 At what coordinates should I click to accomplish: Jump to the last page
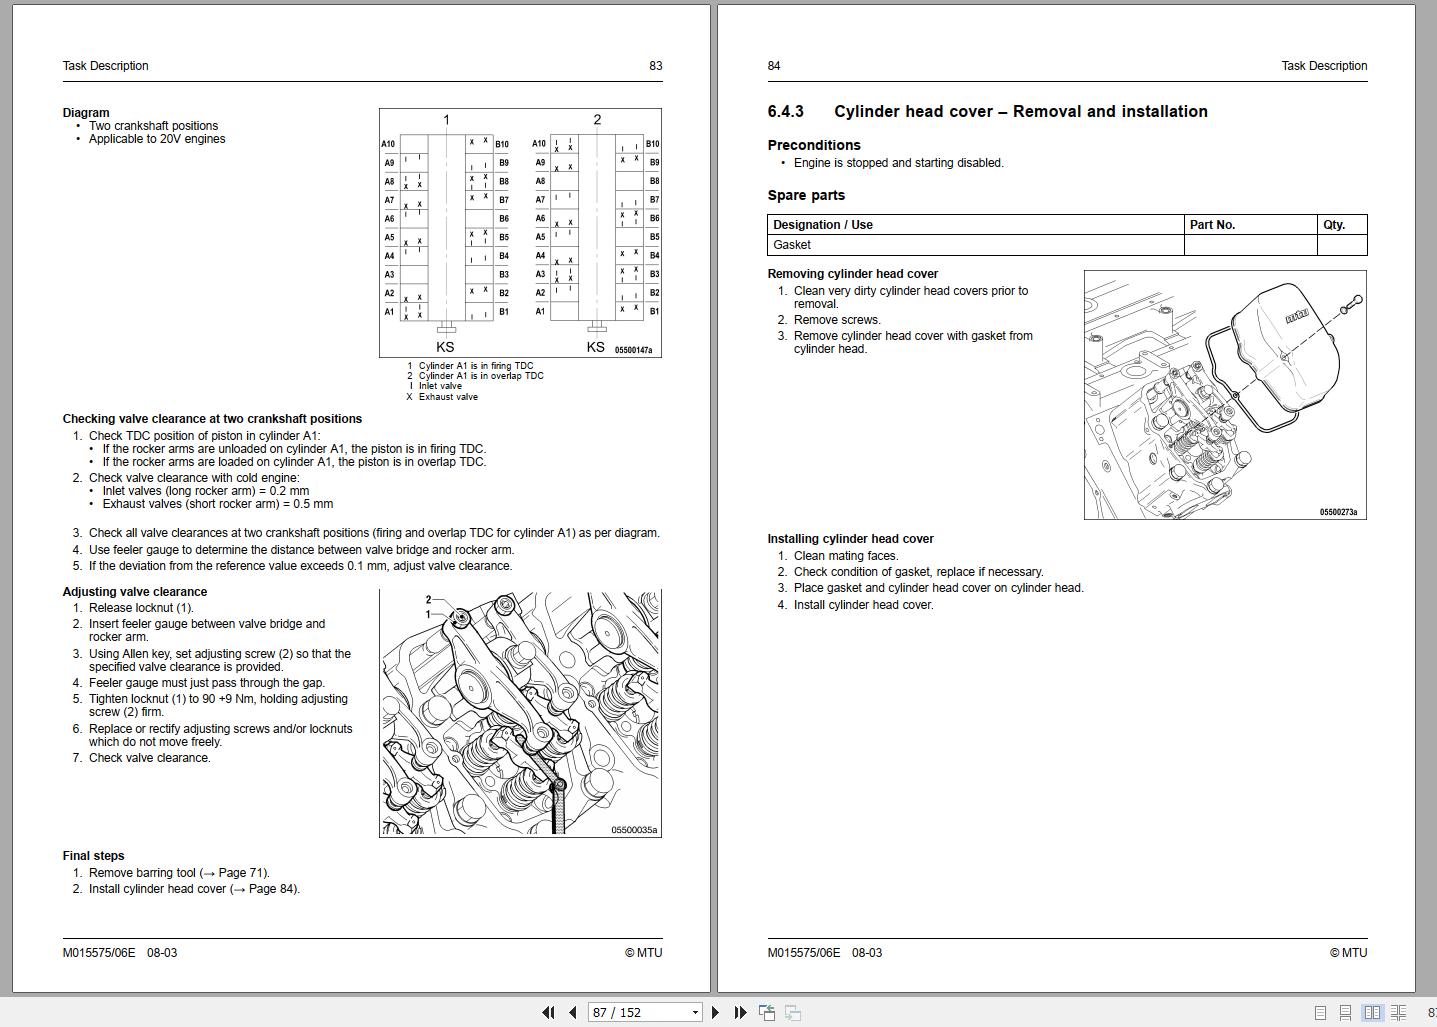tap(740, 1012)
